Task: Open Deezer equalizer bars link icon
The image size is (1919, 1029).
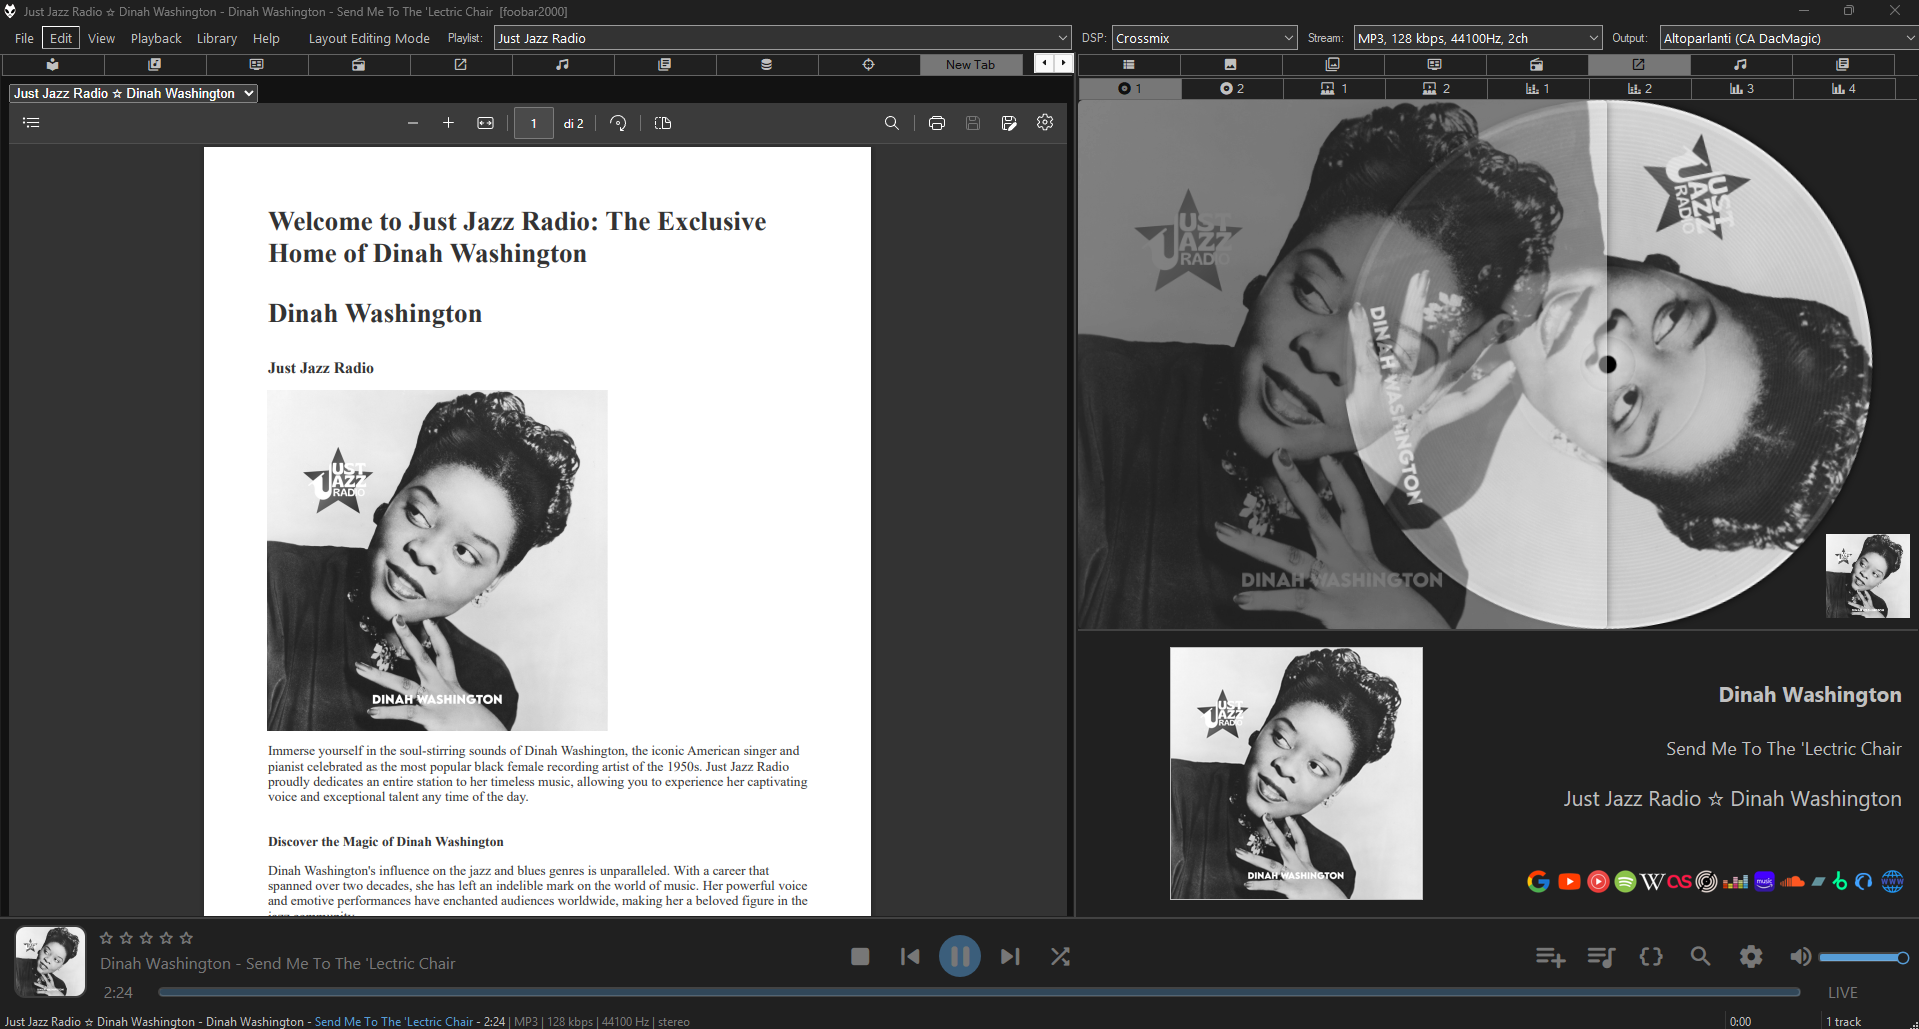Action: (1735, 882)
